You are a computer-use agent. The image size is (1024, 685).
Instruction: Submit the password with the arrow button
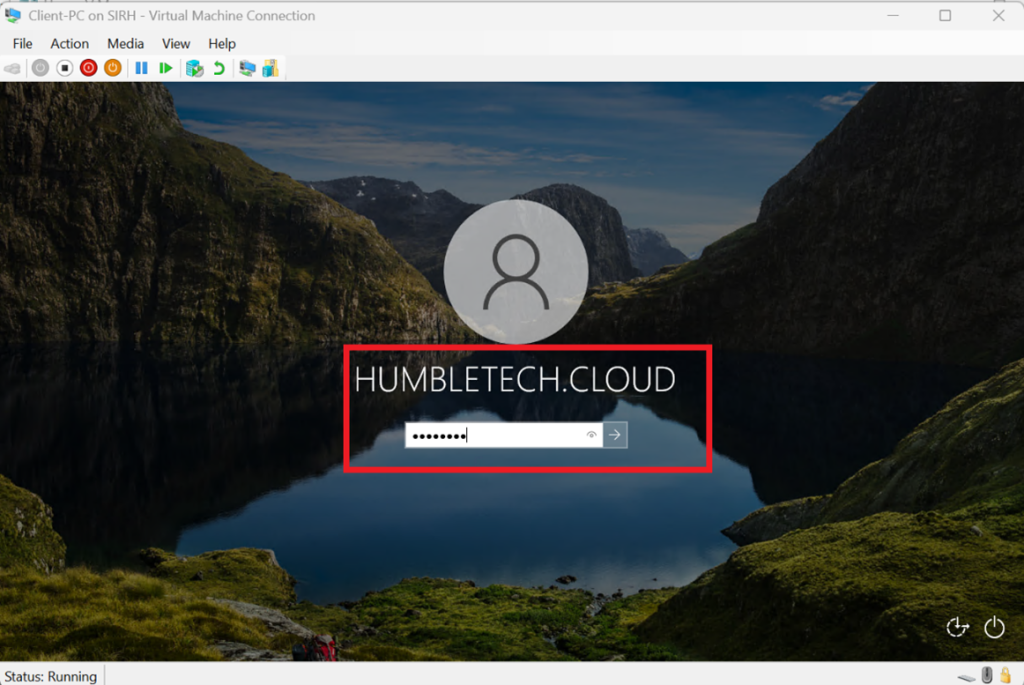coord(615,435)
